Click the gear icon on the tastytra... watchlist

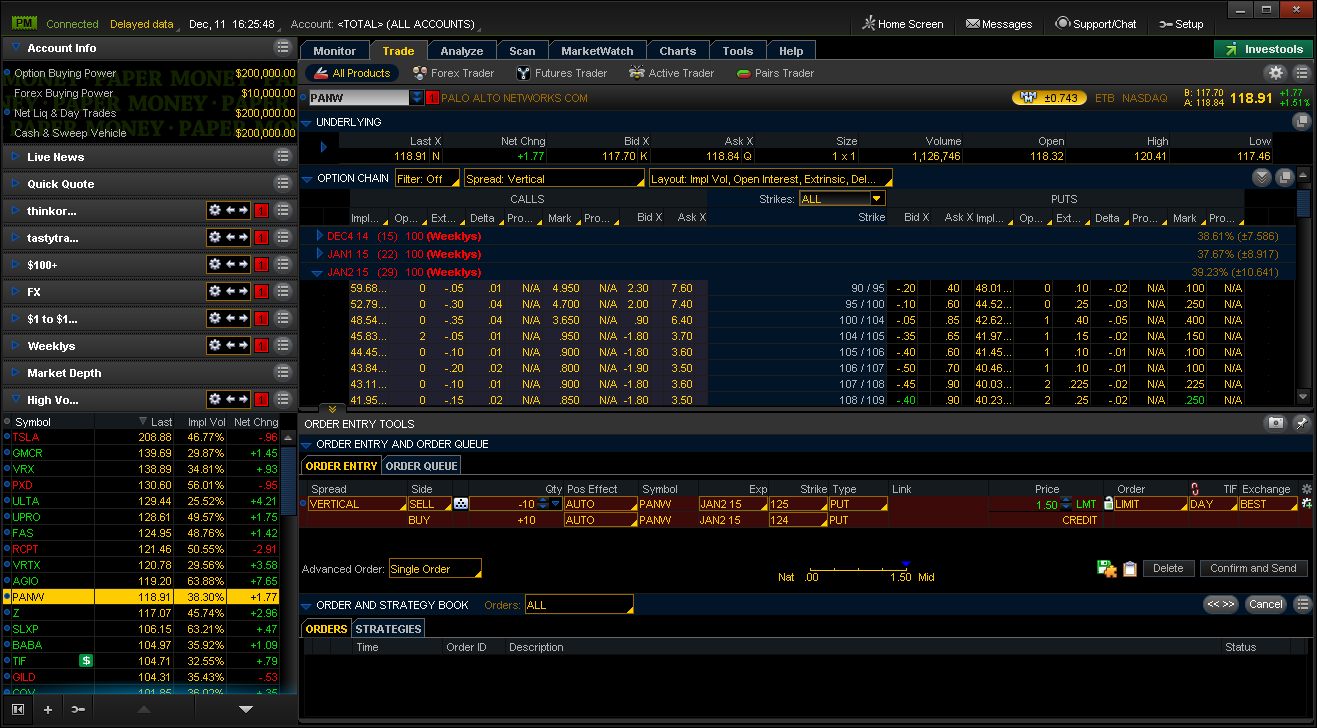click(214, 238)
